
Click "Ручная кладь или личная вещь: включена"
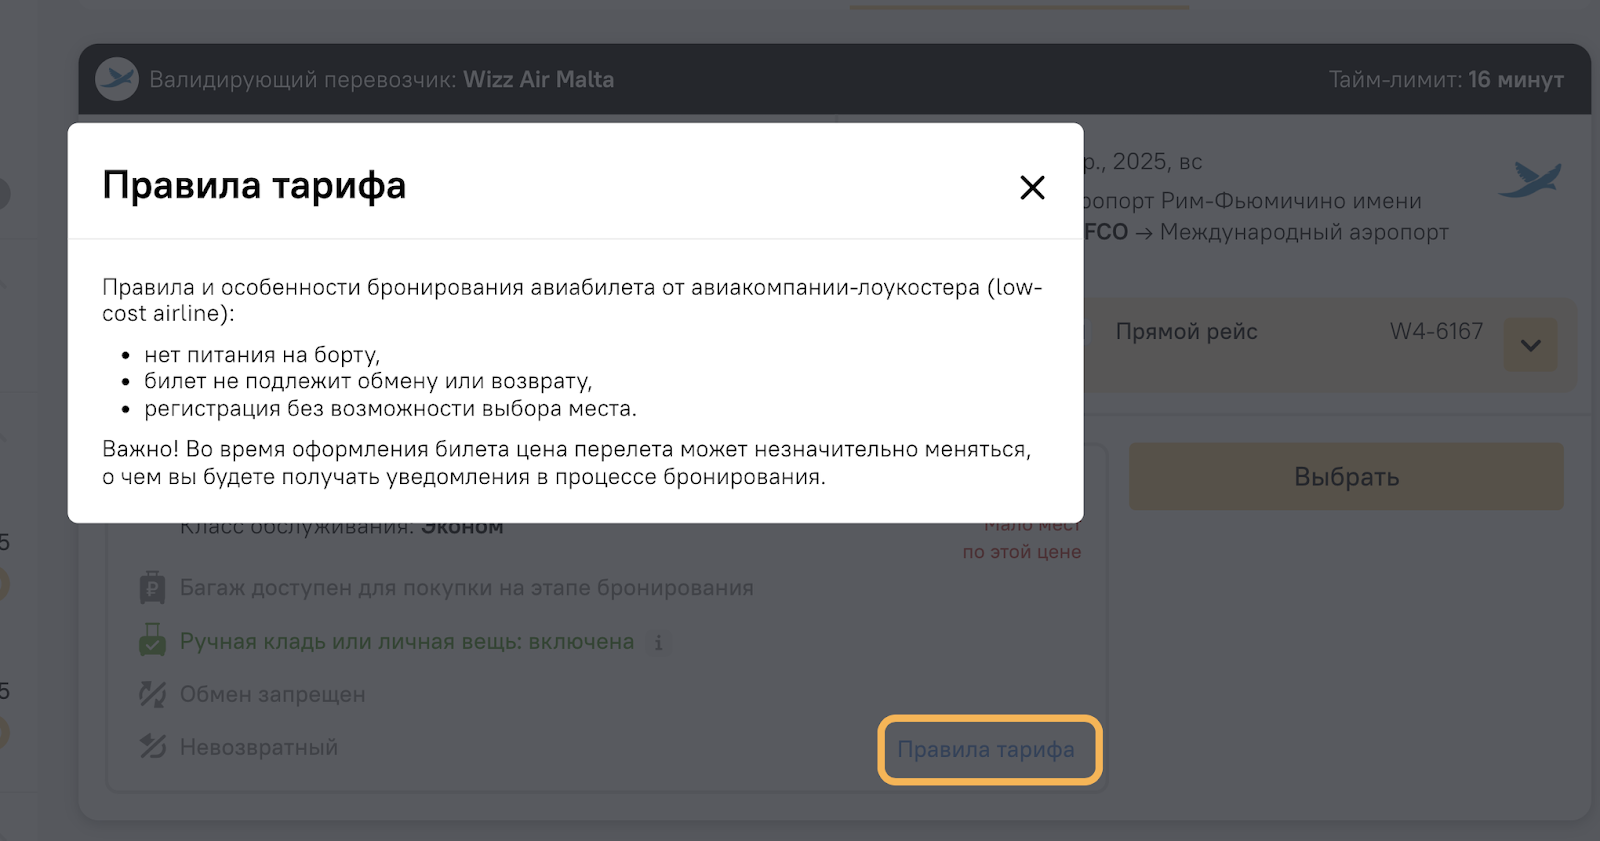pyautogui.click(x=407, y=642)
